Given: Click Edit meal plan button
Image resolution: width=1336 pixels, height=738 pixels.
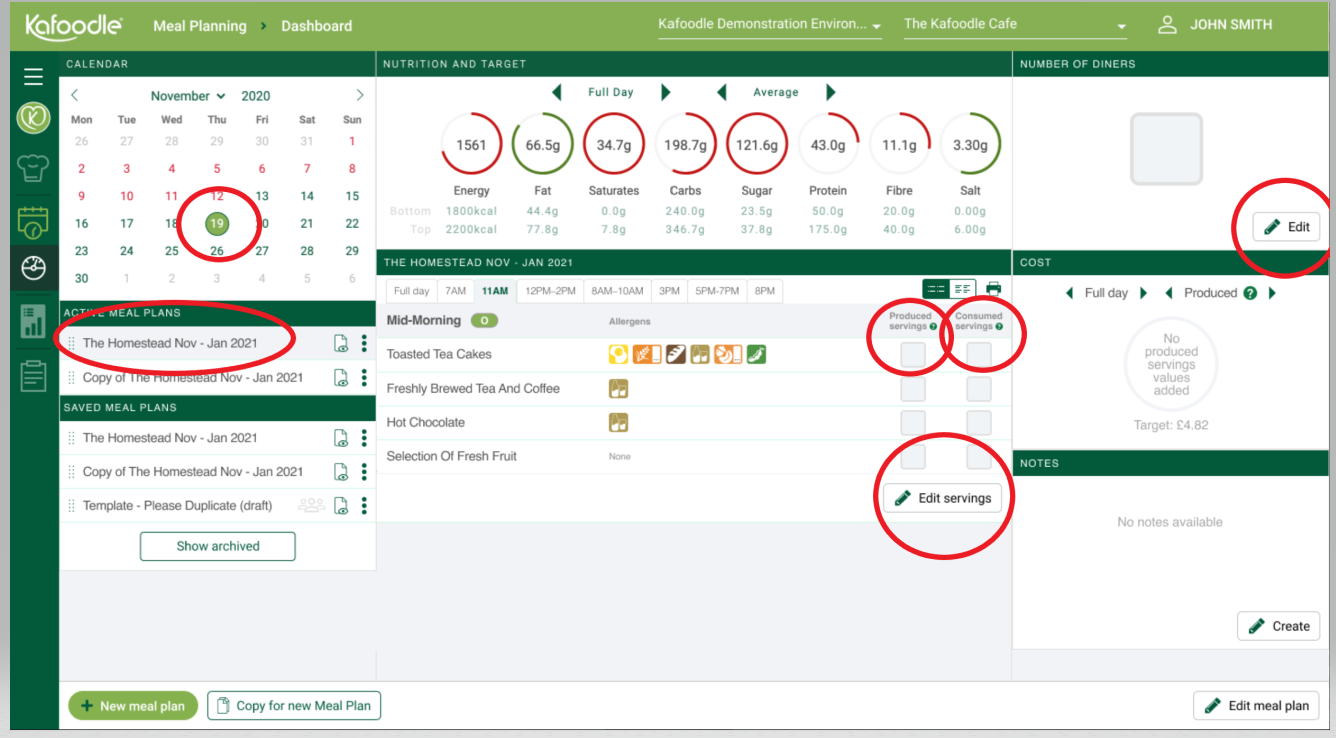Looking at the screenshot, I should [1256, 705].
